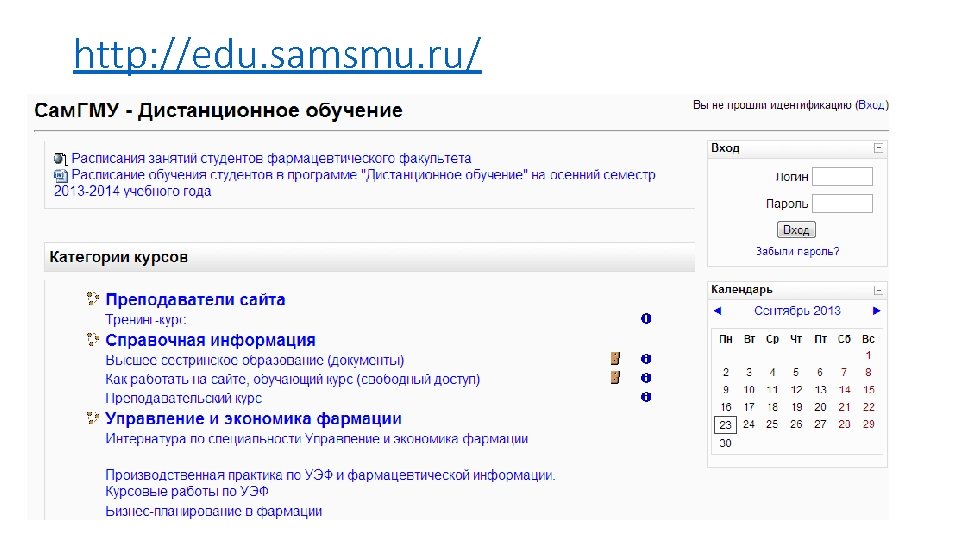The height and width of the screenshot is (540, 960).
Task: Open Справочная информация category
Action: pos(210,340)
